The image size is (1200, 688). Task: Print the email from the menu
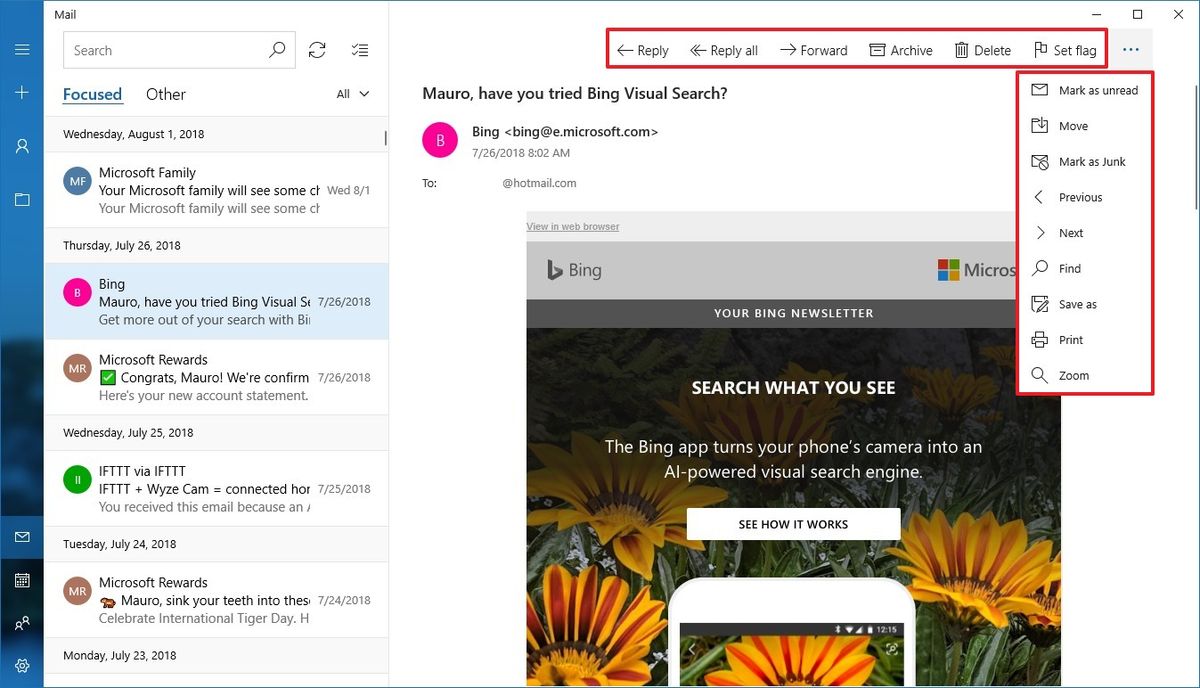(x=1072, y=339)
